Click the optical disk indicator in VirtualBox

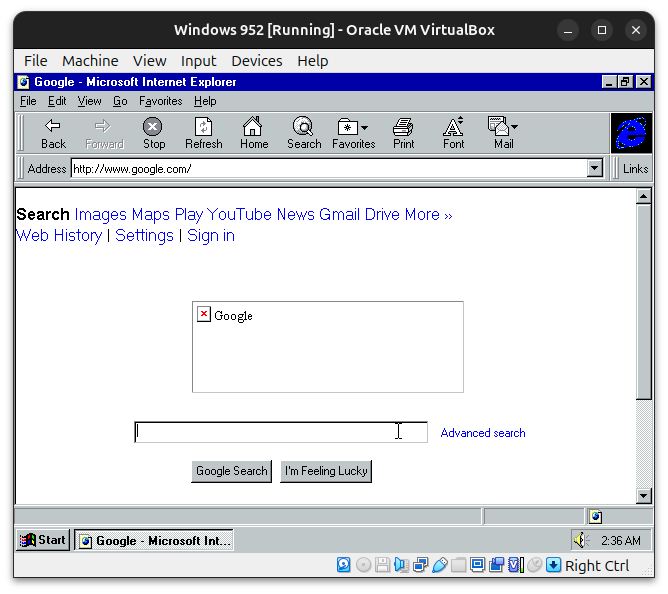pos(363,565)
